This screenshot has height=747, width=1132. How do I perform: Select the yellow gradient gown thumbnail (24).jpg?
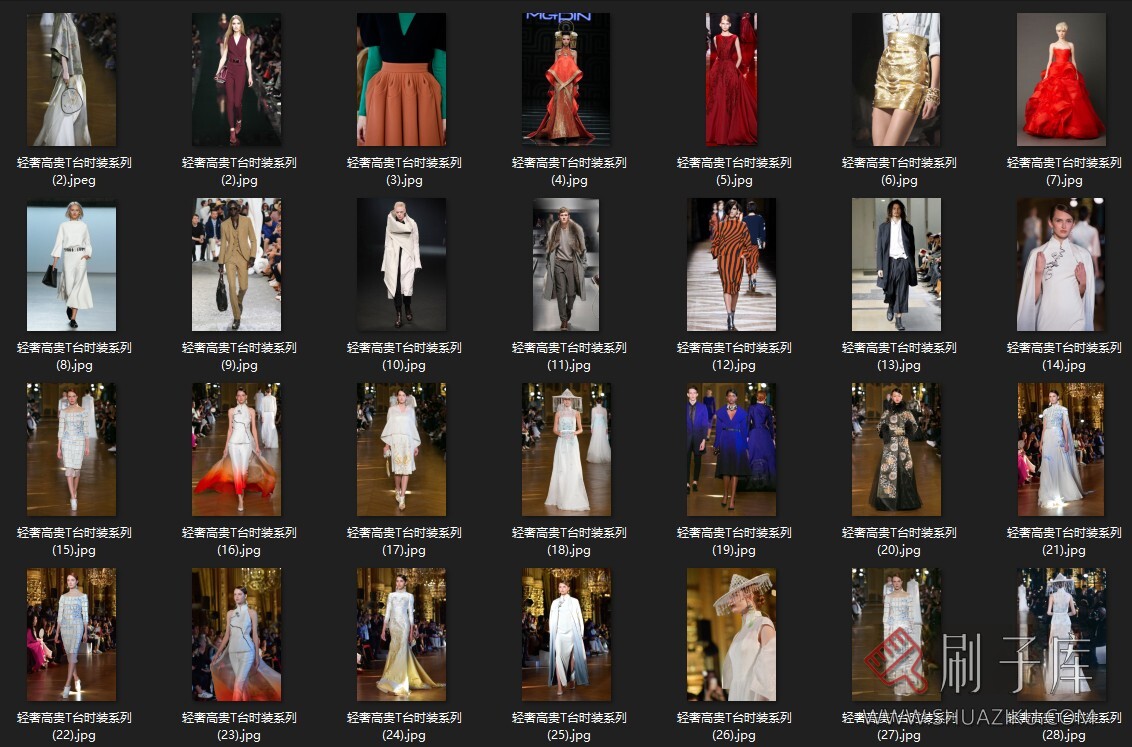click(401, 635)
